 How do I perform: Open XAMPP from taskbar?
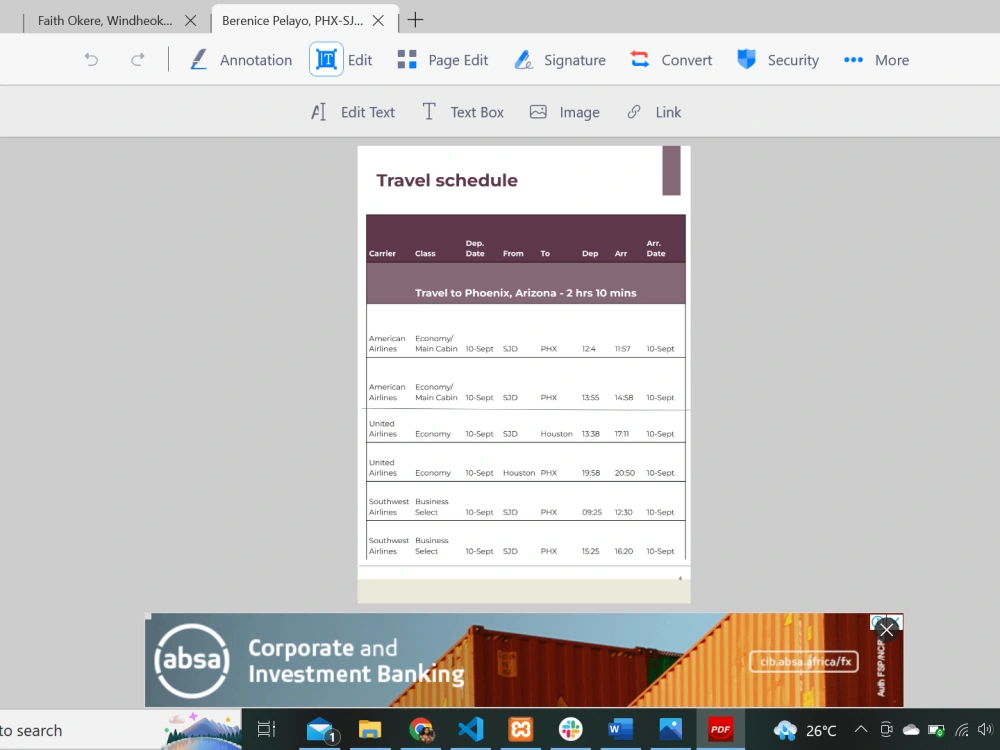pos(520,729)
